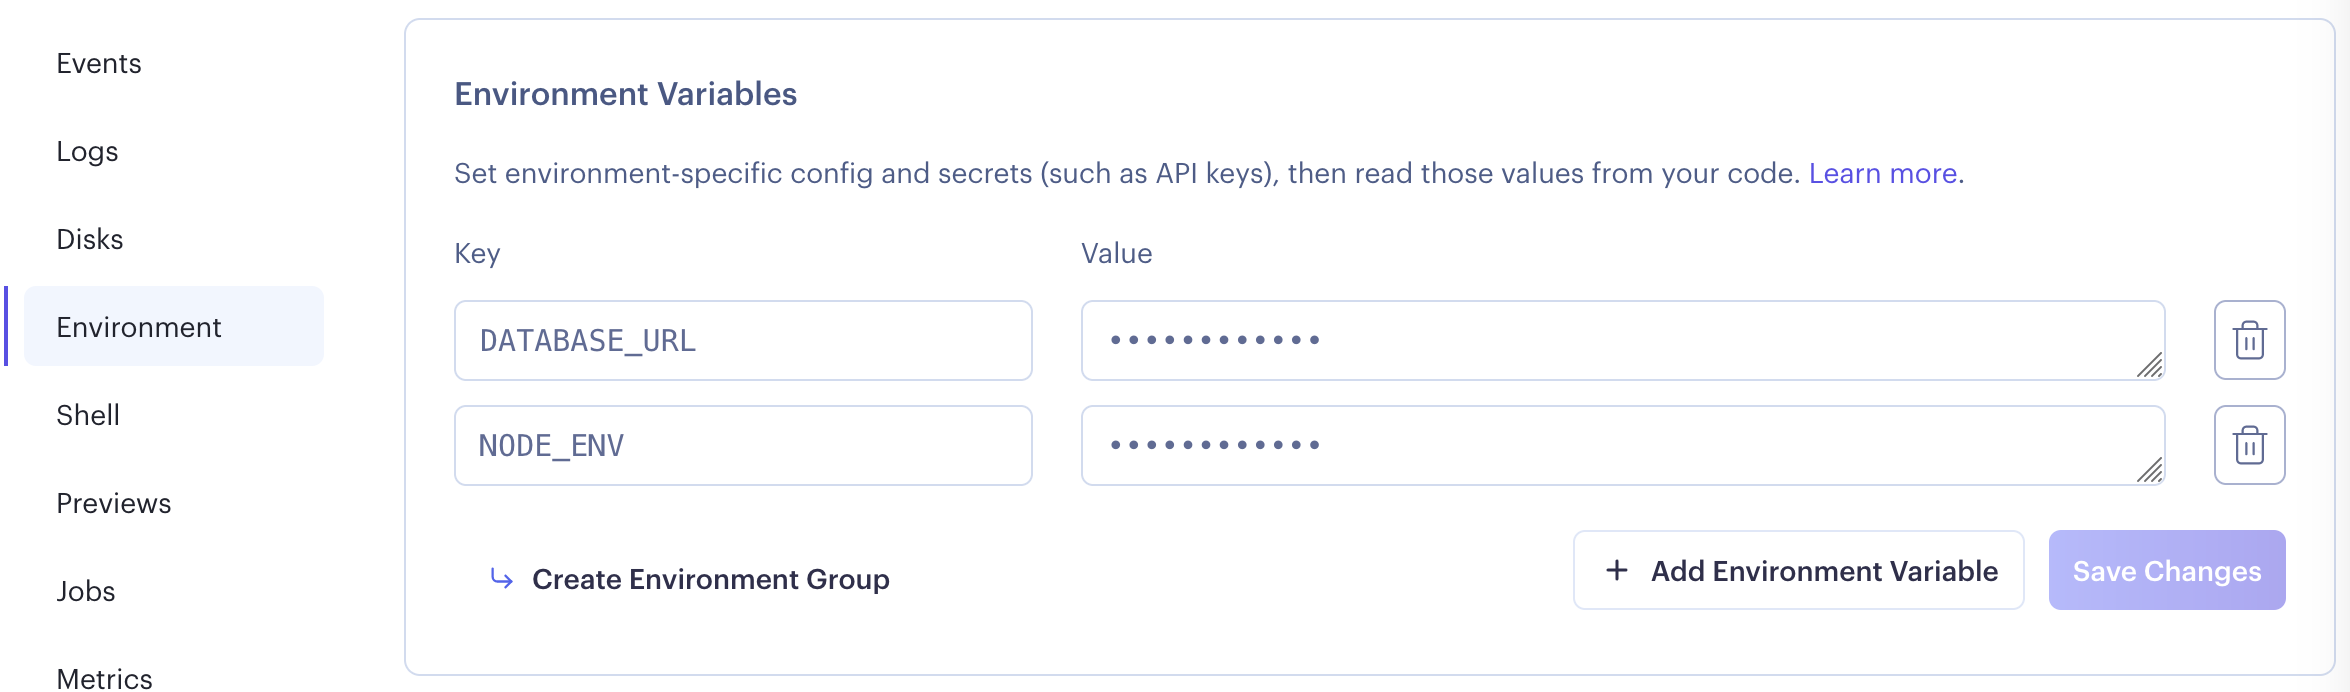Delete the NODE_ENV variable with trash icon

tap(2249, 445)
